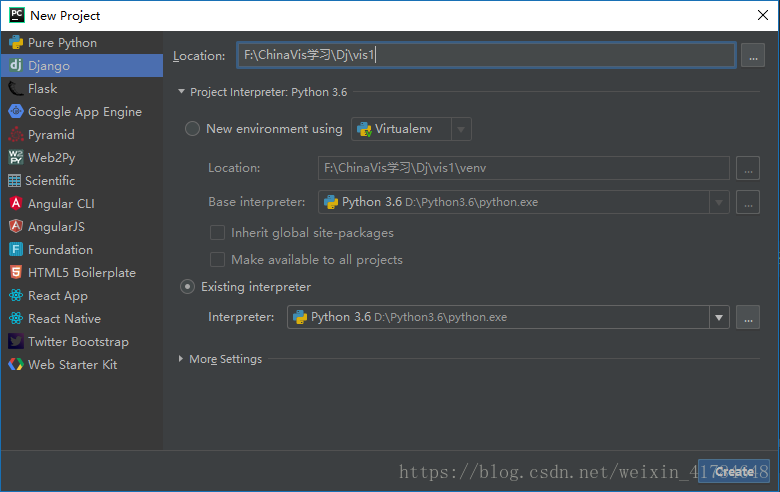Open existing Interpreter dropdown arrow
This screenshot has width=780, height=492.
[x=719, y=317]
